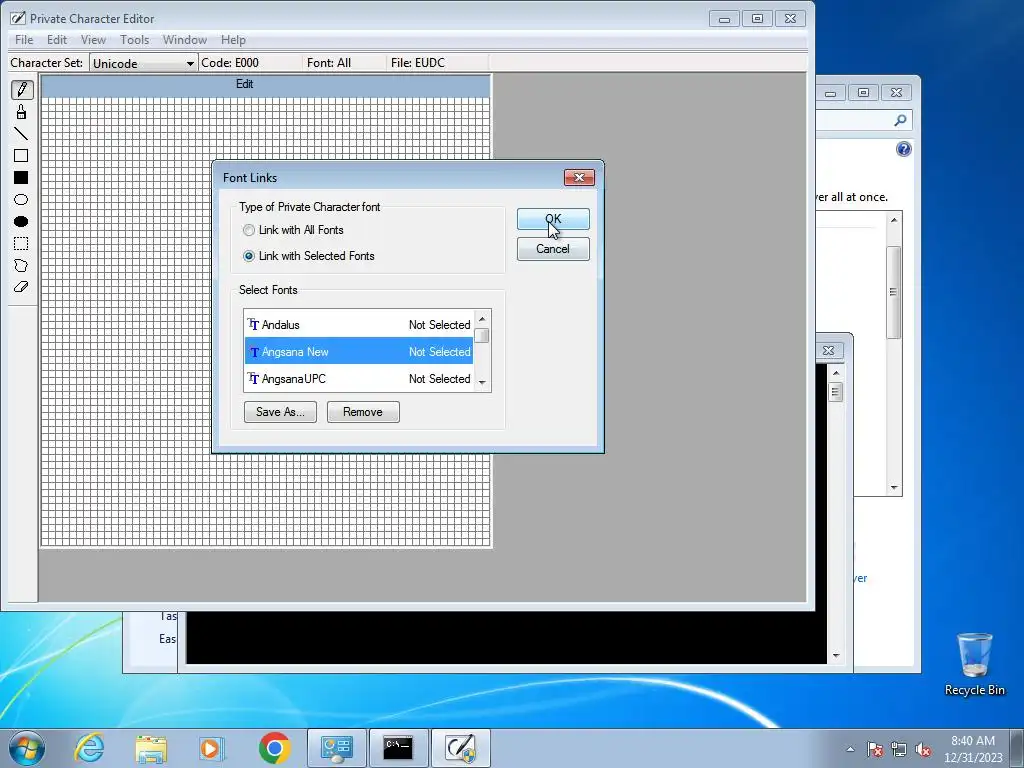Open the Help menu
The image size is (1024, 768).
pyautogui.click(x=233, y=40)
